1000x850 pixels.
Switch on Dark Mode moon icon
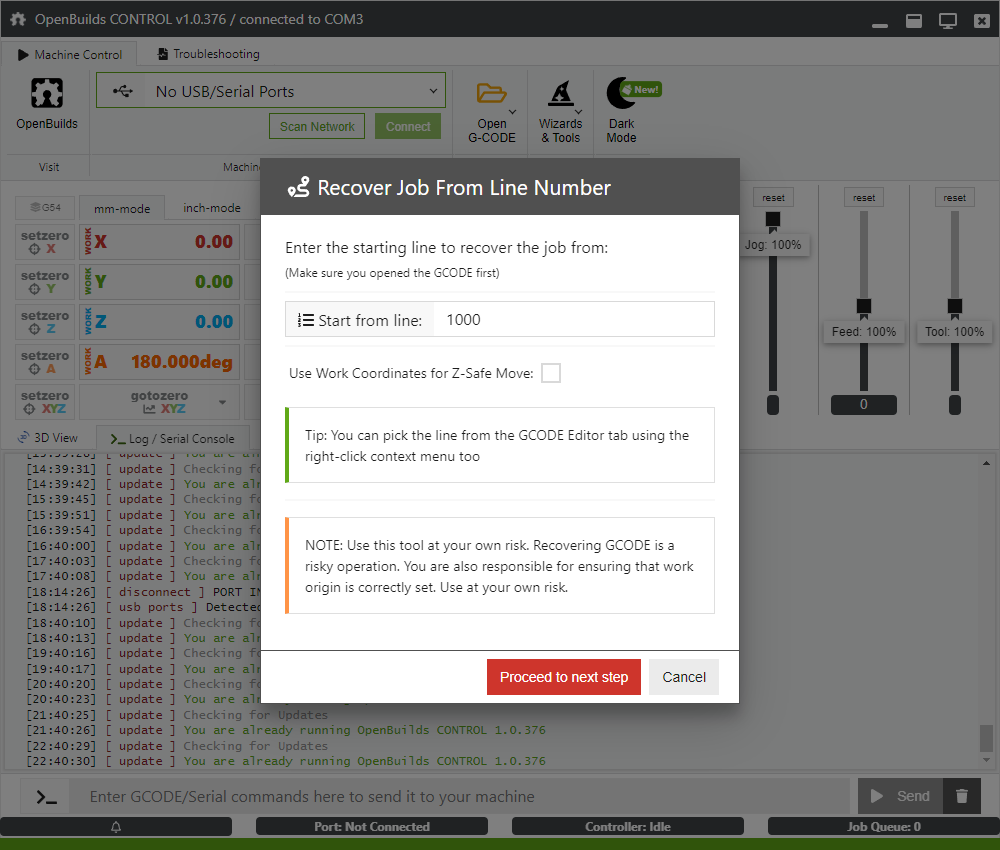tap(621, 93)
